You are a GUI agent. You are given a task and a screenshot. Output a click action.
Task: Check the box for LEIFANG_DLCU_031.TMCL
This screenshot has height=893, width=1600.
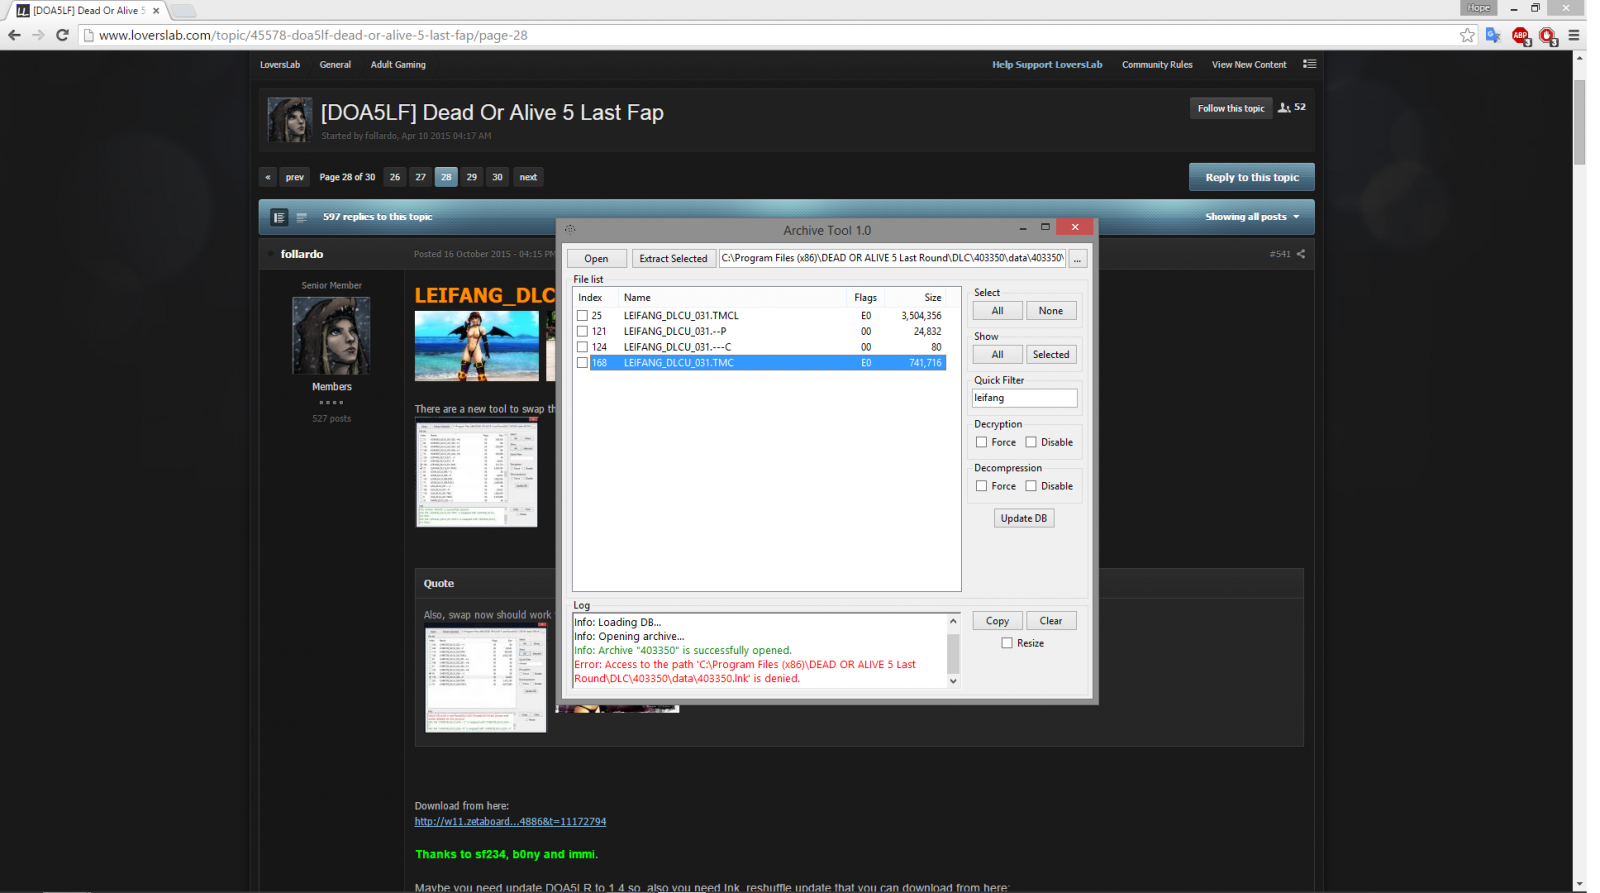pos(582,316)
